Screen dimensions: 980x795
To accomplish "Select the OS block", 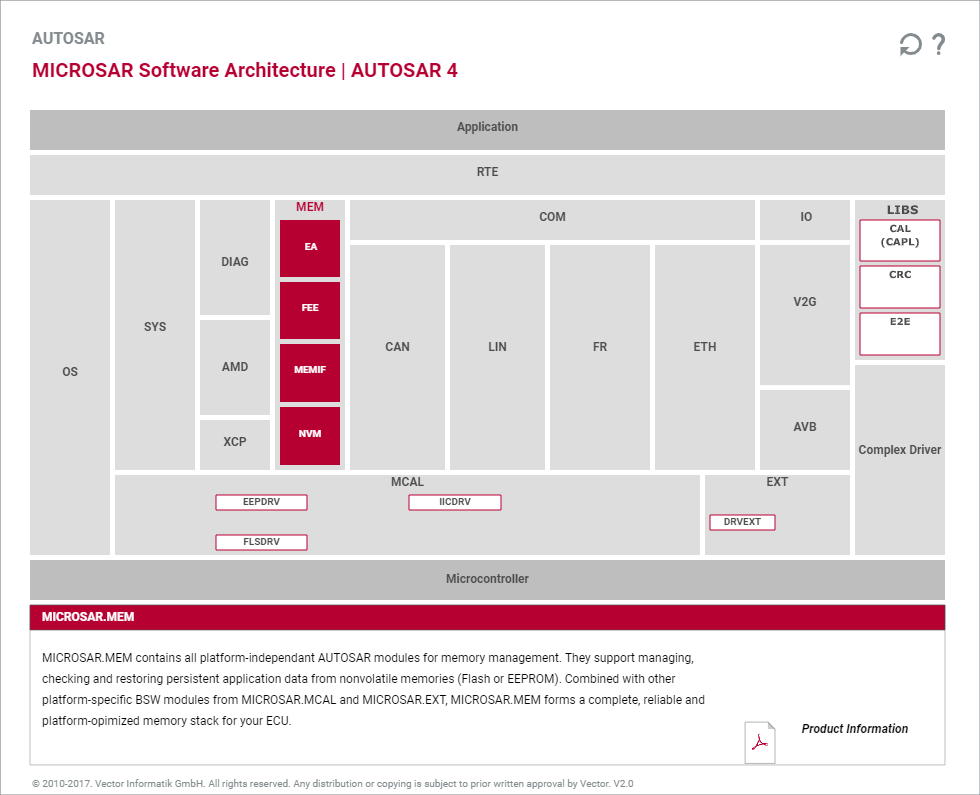I will (70, 377).
